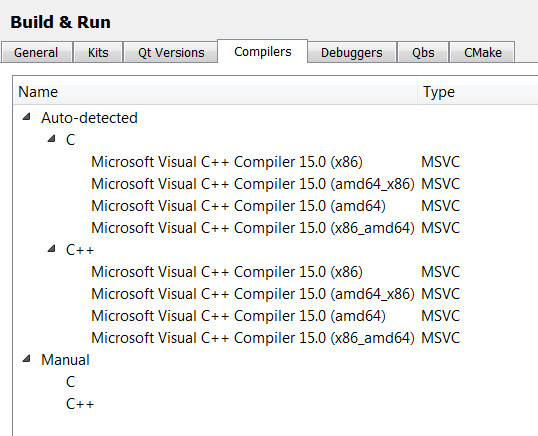
Task: Select the Manual row label
Action: [x=65, y=360]
